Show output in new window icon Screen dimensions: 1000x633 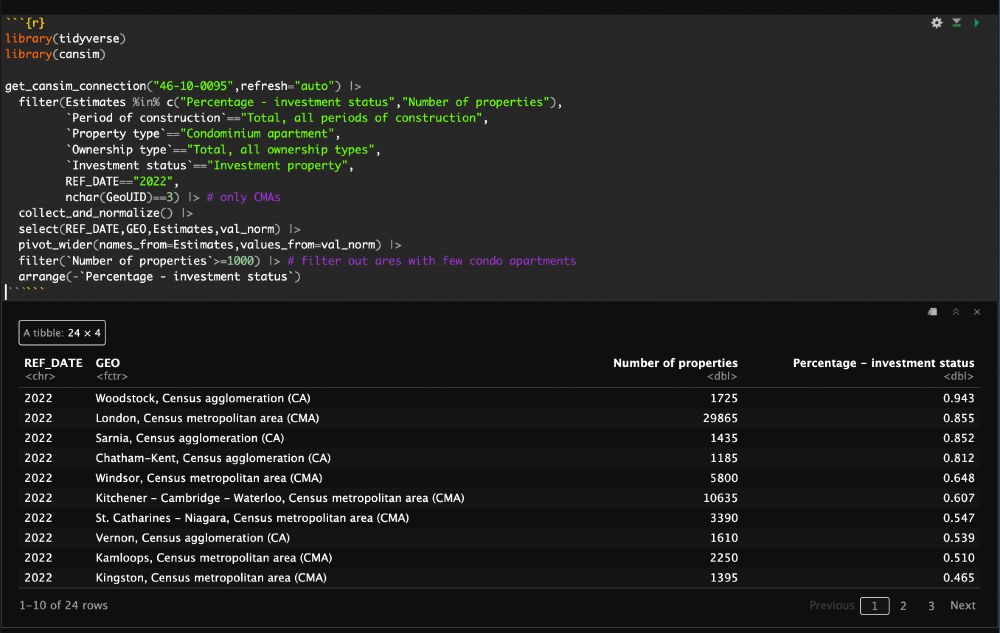tap(932, 312)
